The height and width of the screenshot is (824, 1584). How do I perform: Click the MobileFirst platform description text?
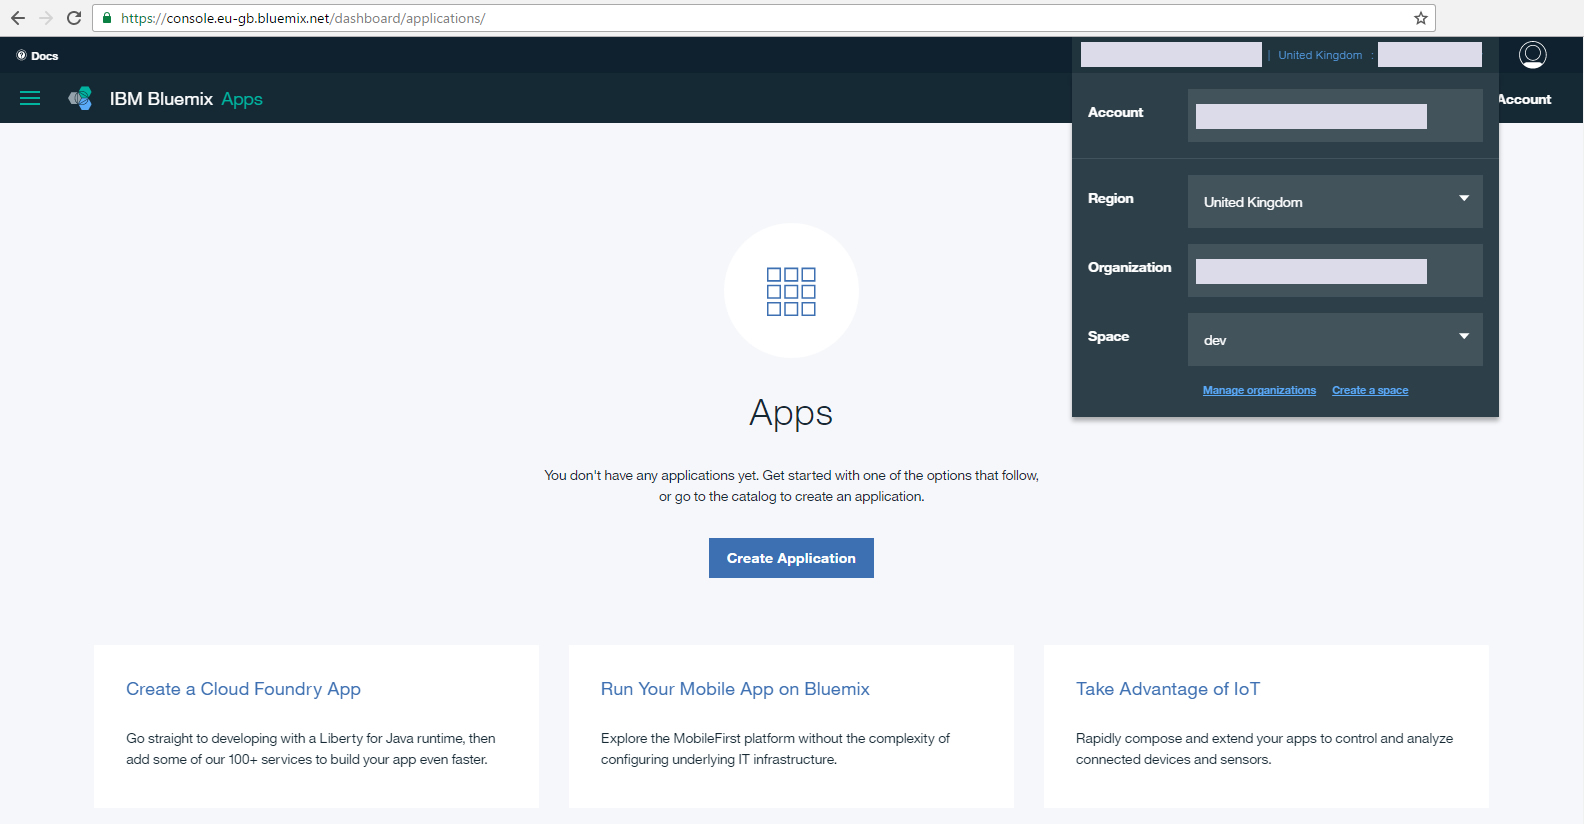click(x=775, y=749)
